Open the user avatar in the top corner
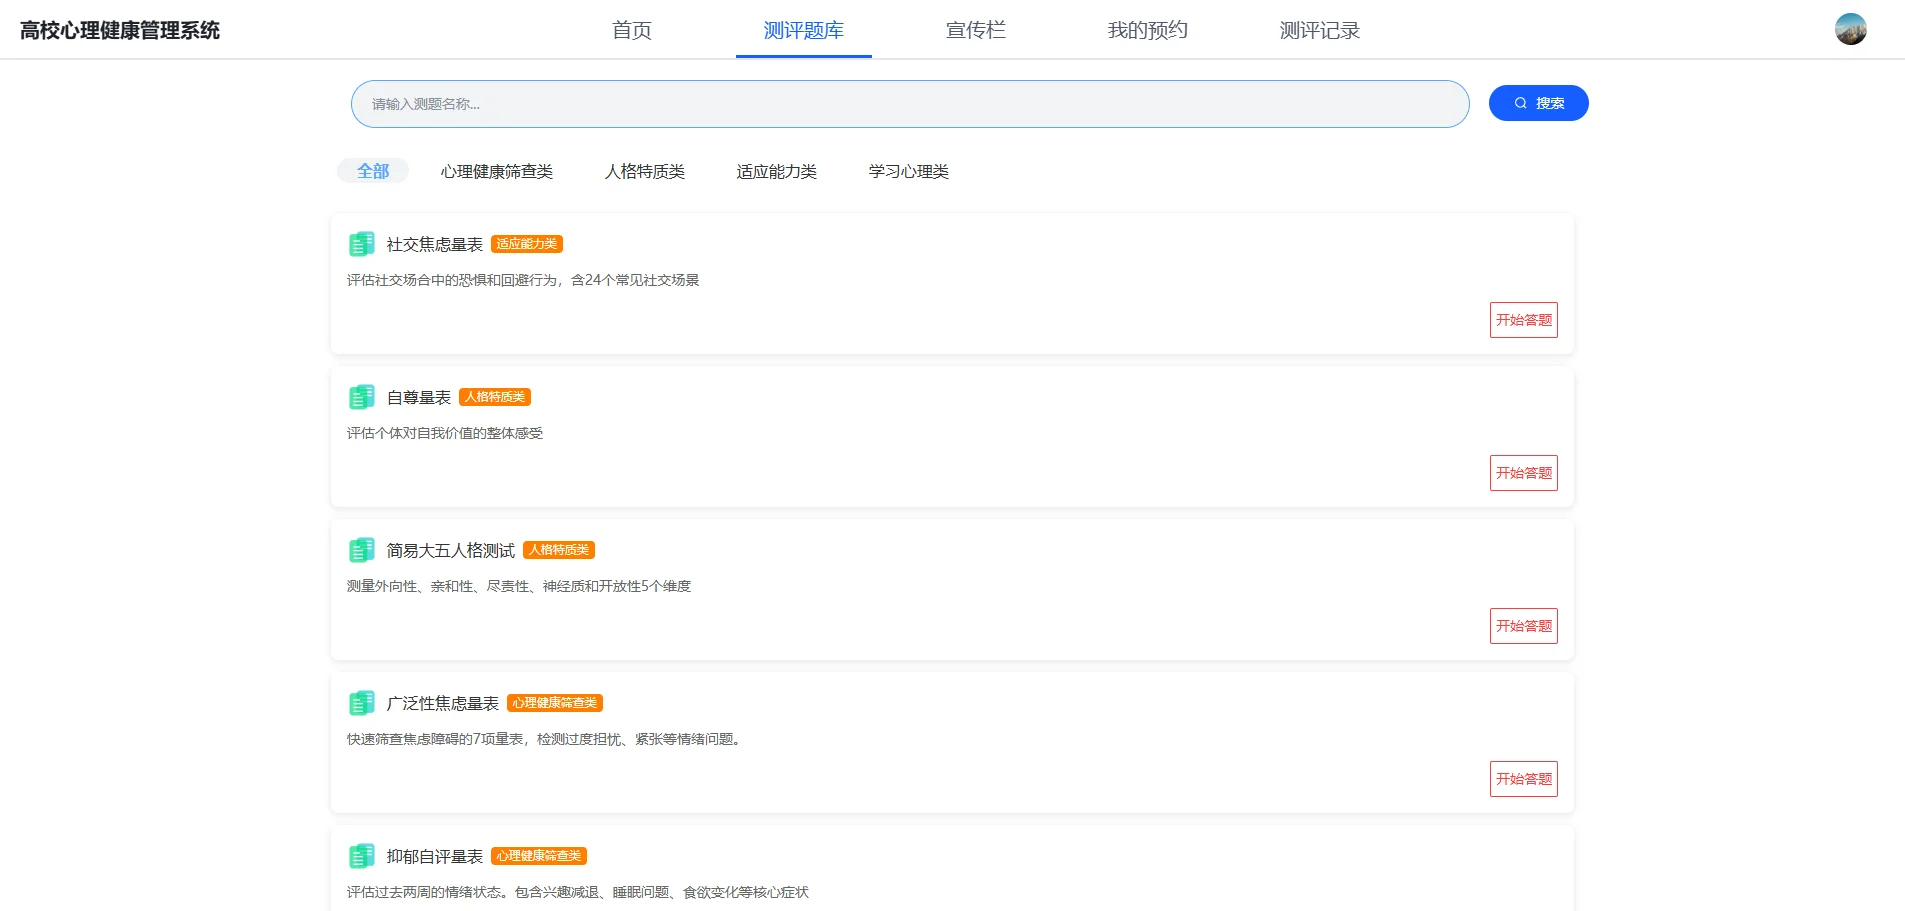Screen dimensions: 1905x911 1852,29
